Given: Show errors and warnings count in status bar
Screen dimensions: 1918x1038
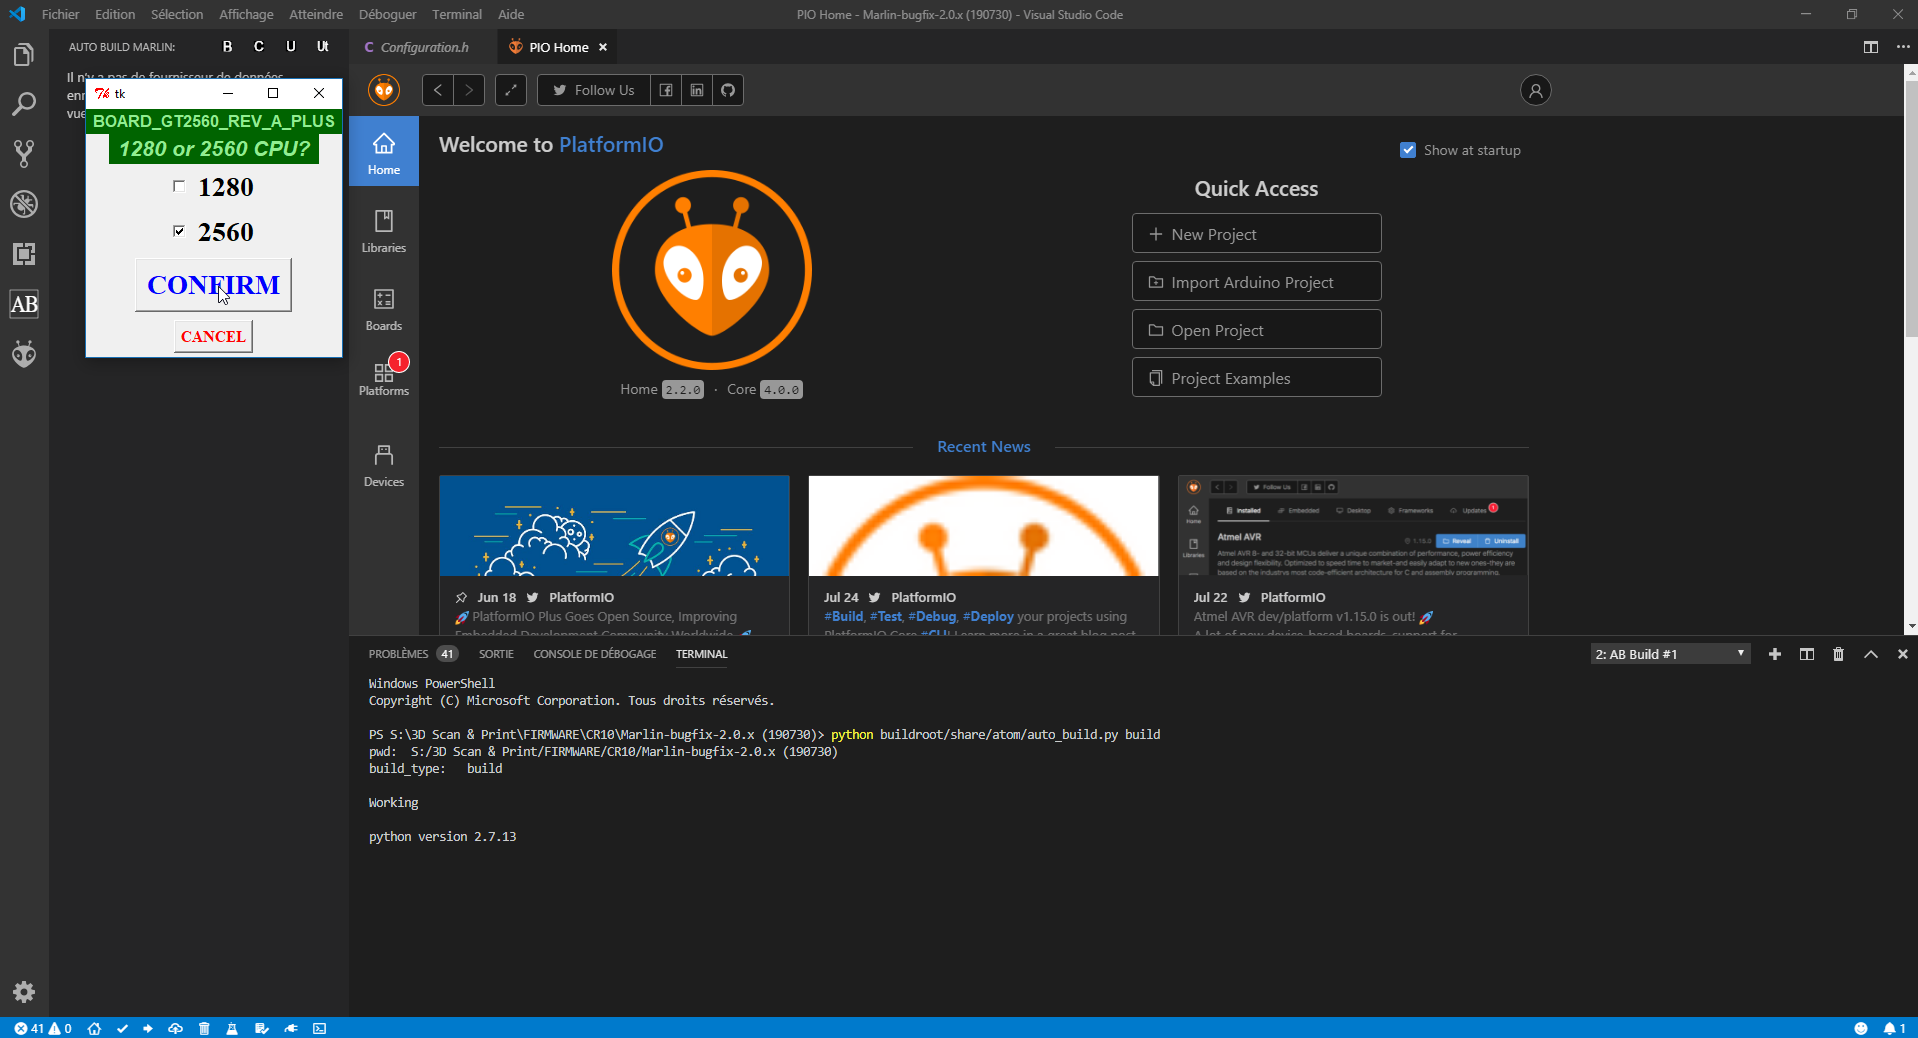Looking at the screenshot, I should coord(43,1028).
